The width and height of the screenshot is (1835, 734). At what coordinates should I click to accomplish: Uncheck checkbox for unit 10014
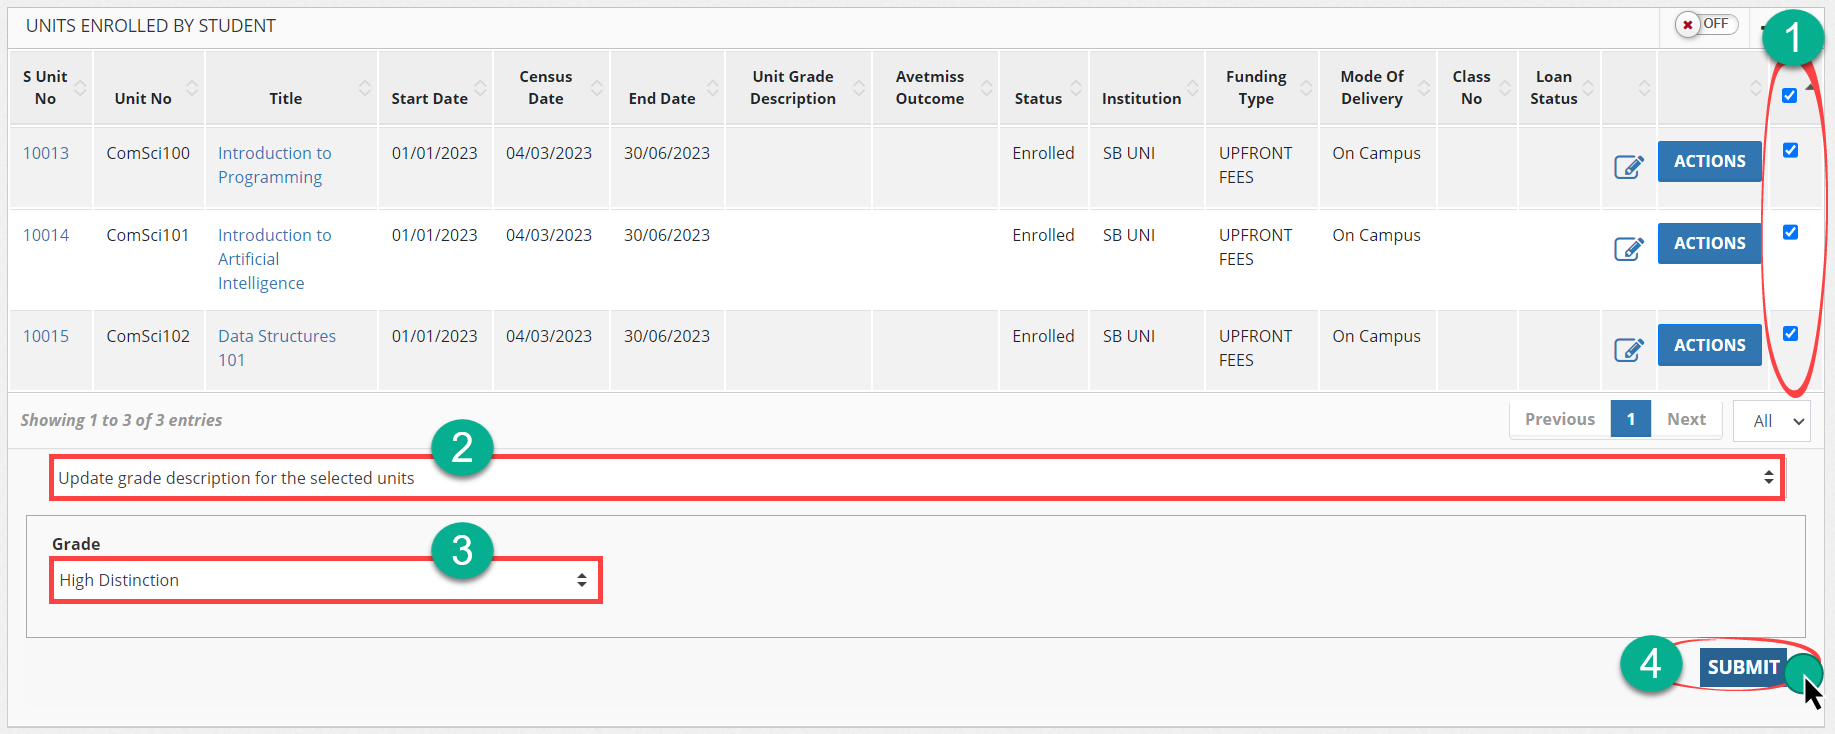1789,232
